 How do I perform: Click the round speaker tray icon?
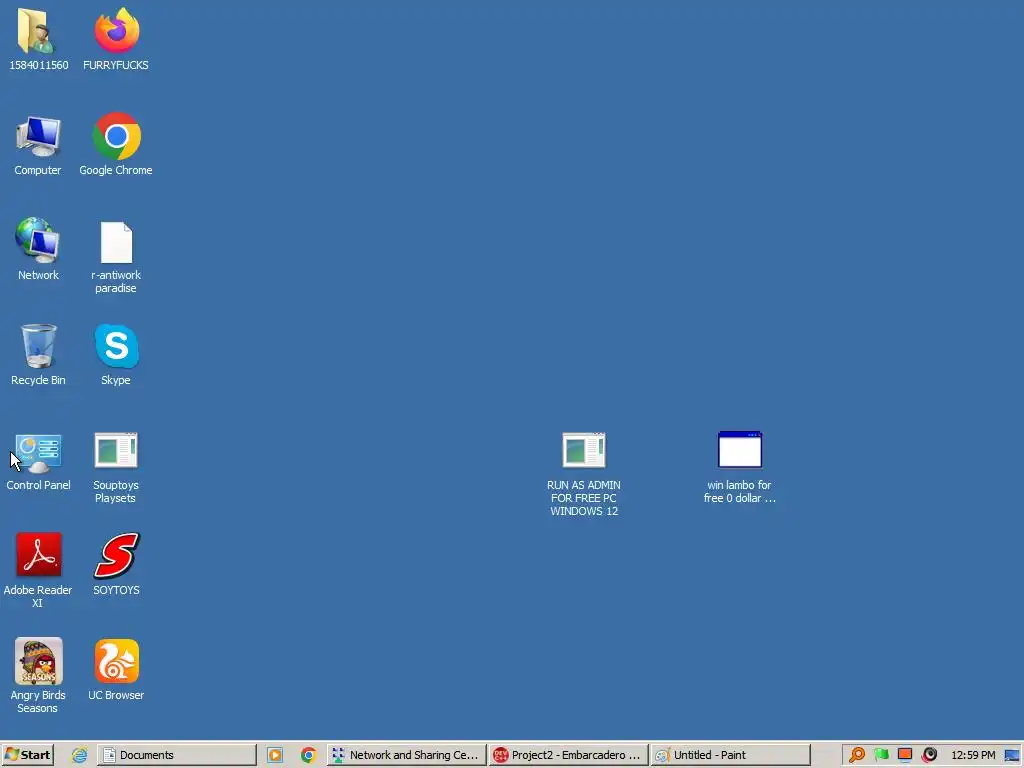(x=929, y=755)
